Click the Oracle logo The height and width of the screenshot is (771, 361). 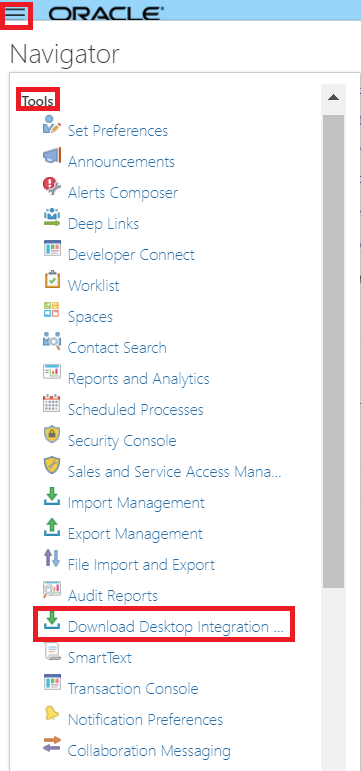[105, 13]
